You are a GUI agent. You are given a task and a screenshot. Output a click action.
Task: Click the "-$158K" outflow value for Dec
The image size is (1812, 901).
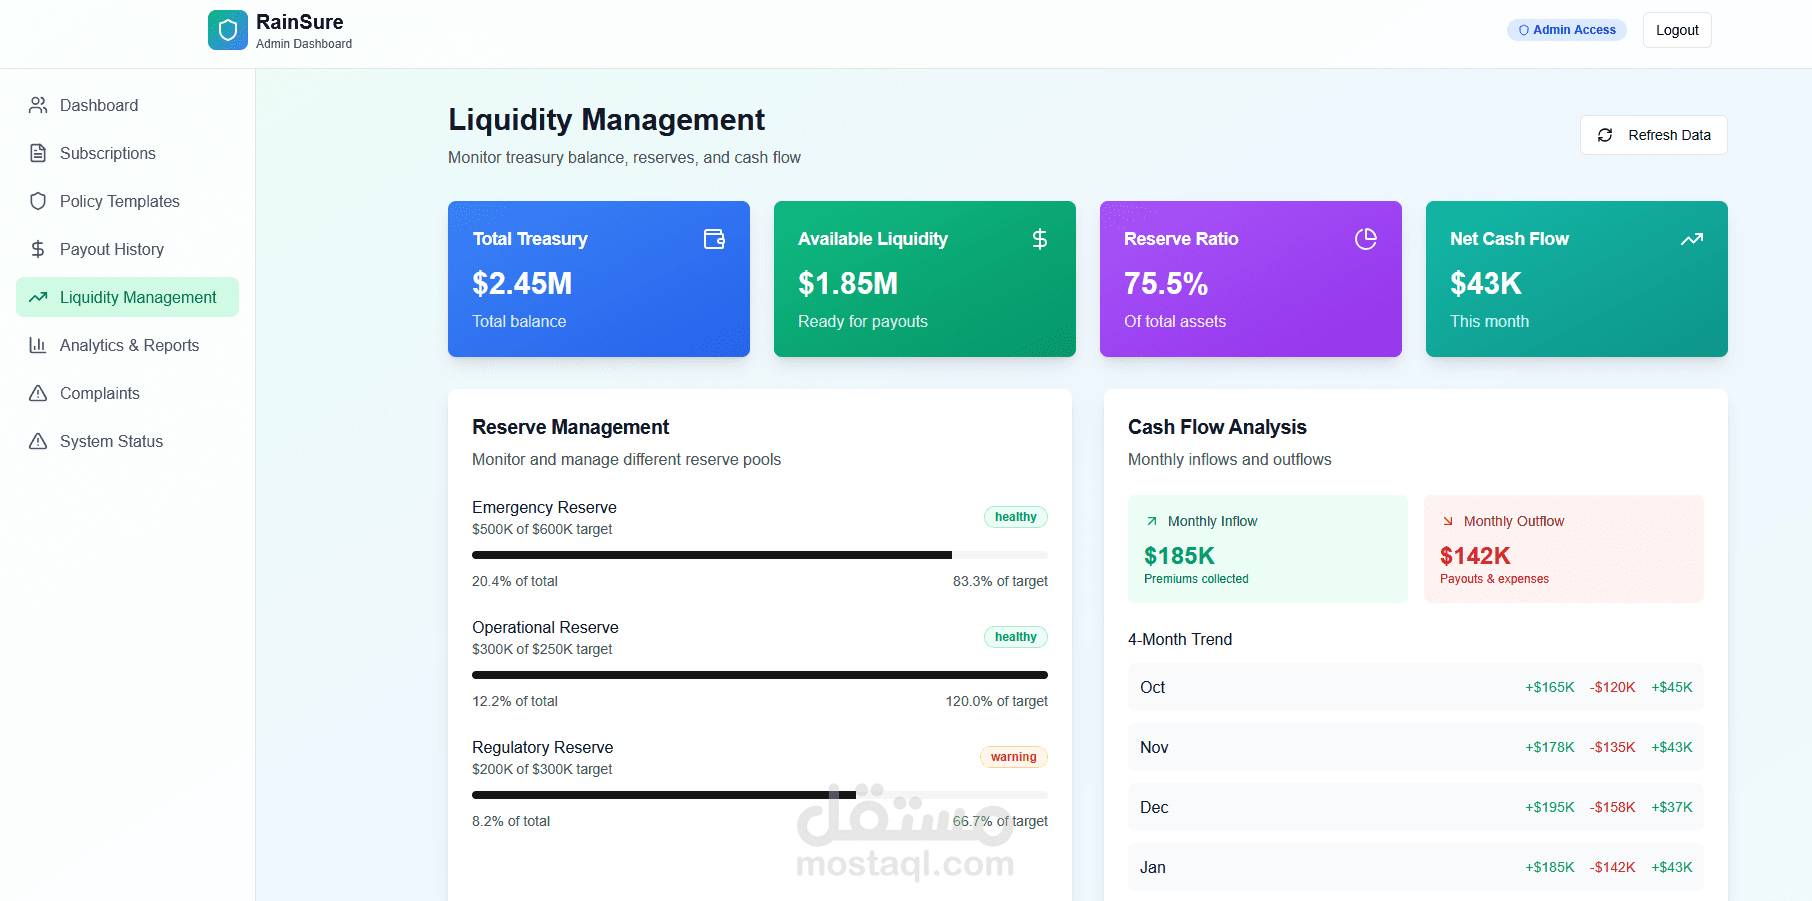pos(1613,807)
